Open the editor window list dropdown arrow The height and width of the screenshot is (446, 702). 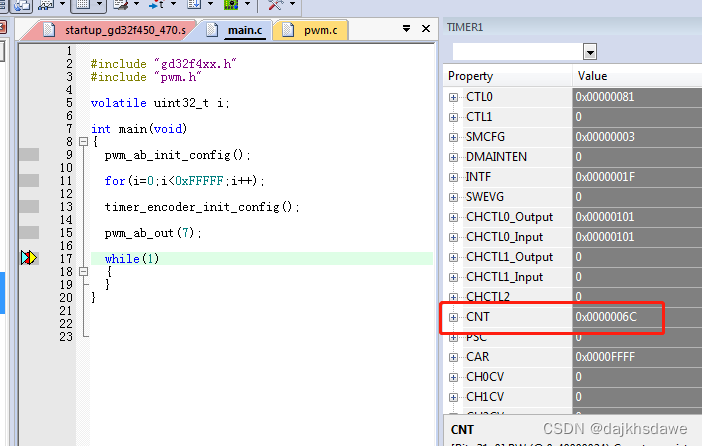click(x=406, y=29)
